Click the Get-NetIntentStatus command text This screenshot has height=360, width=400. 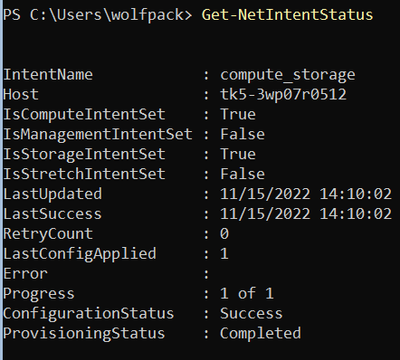(x=287, y=15)
